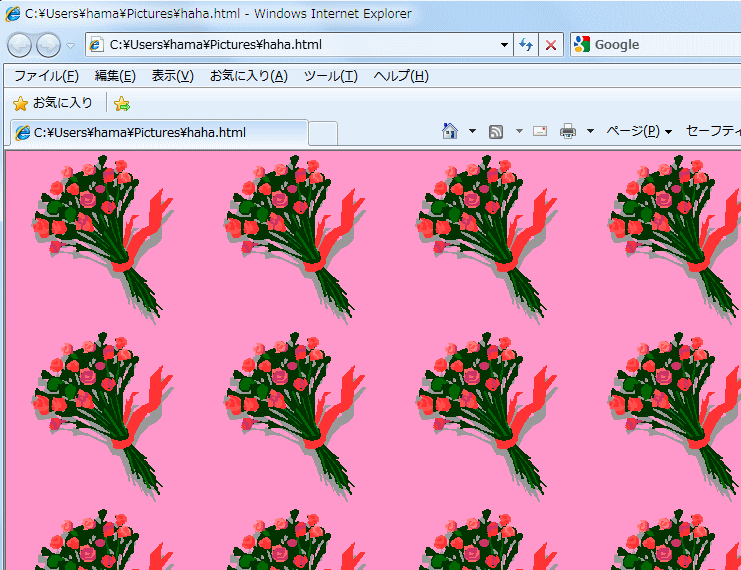Click the add to favorites bar icon
The height and width of the screenshot is (570, 741).
click(122, 104)
